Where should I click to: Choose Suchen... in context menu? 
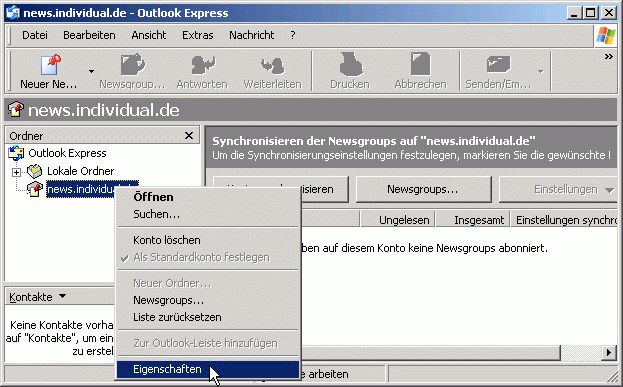pos(207,214)
